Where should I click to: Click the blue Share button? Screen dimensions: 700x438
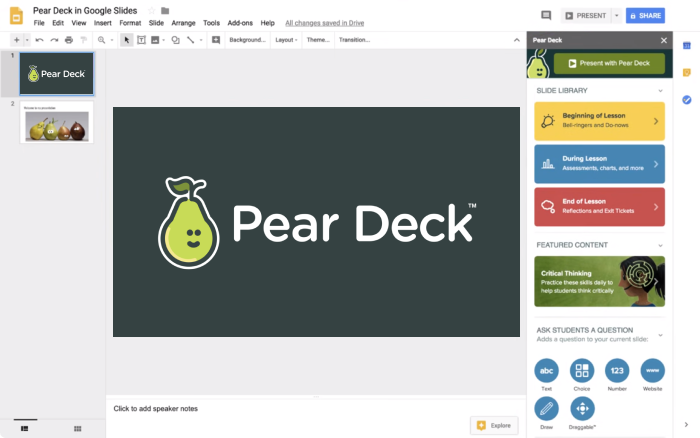point(645,16)
